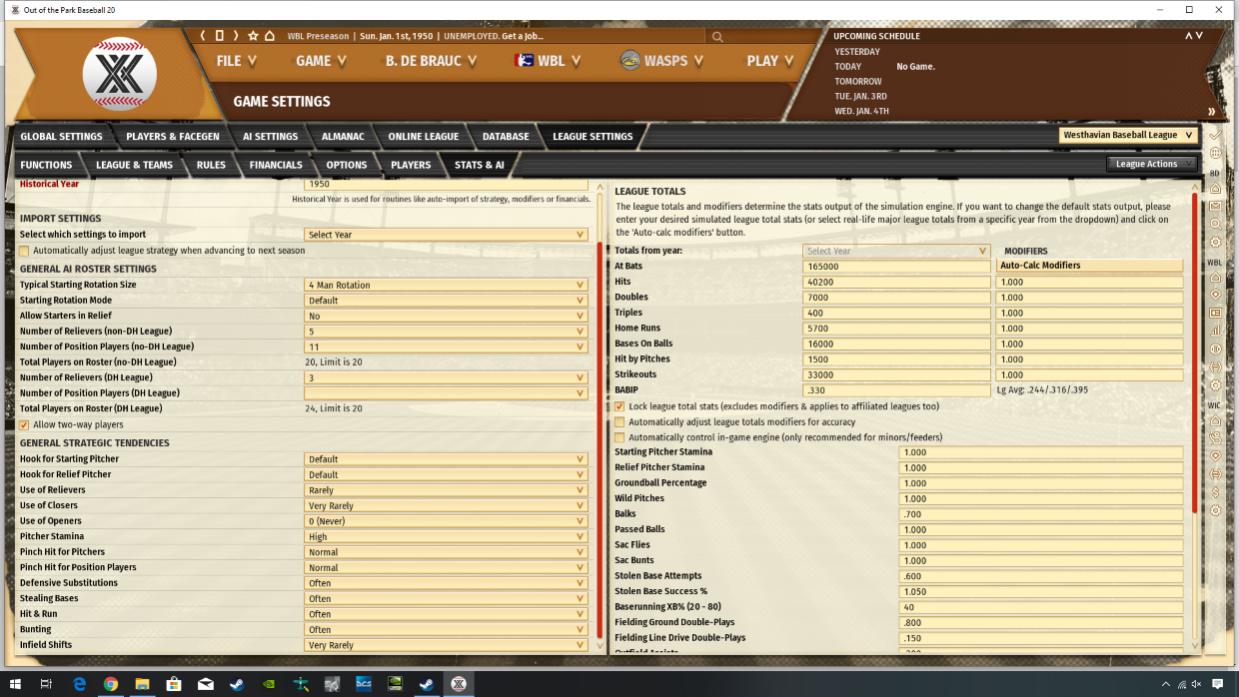Uncheck the Allow two-way players checkbox
The height and width of the screenshot is (697, 1239).
(22, 424)
